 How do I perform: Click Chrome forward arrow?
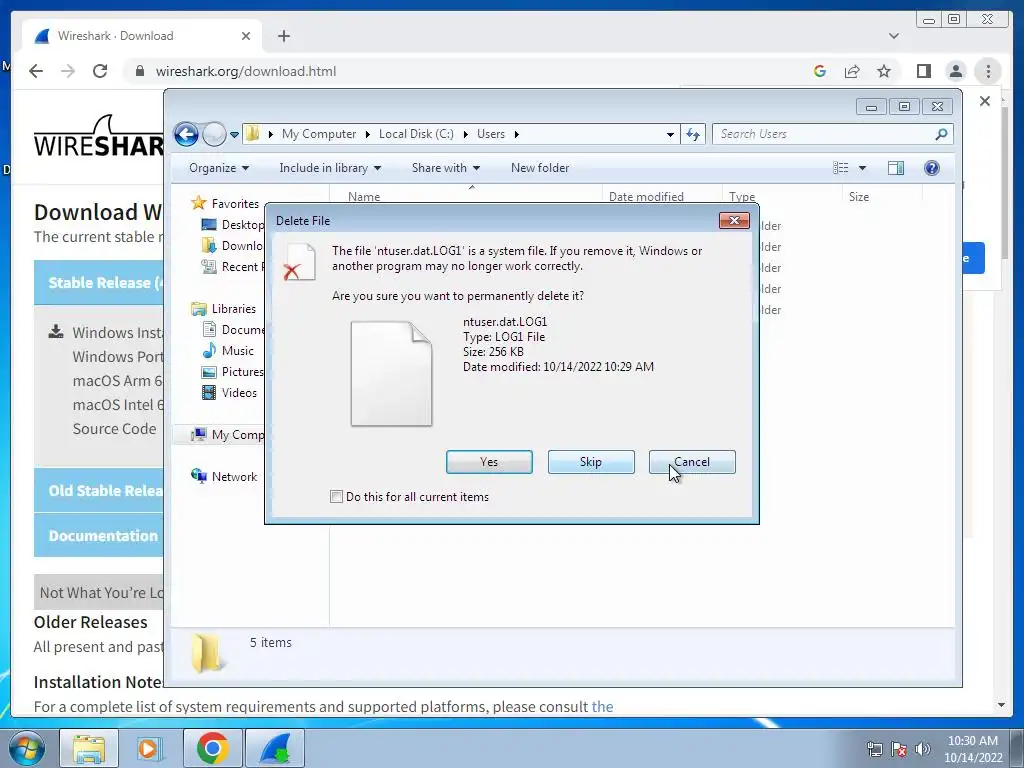tap(68, 71)
